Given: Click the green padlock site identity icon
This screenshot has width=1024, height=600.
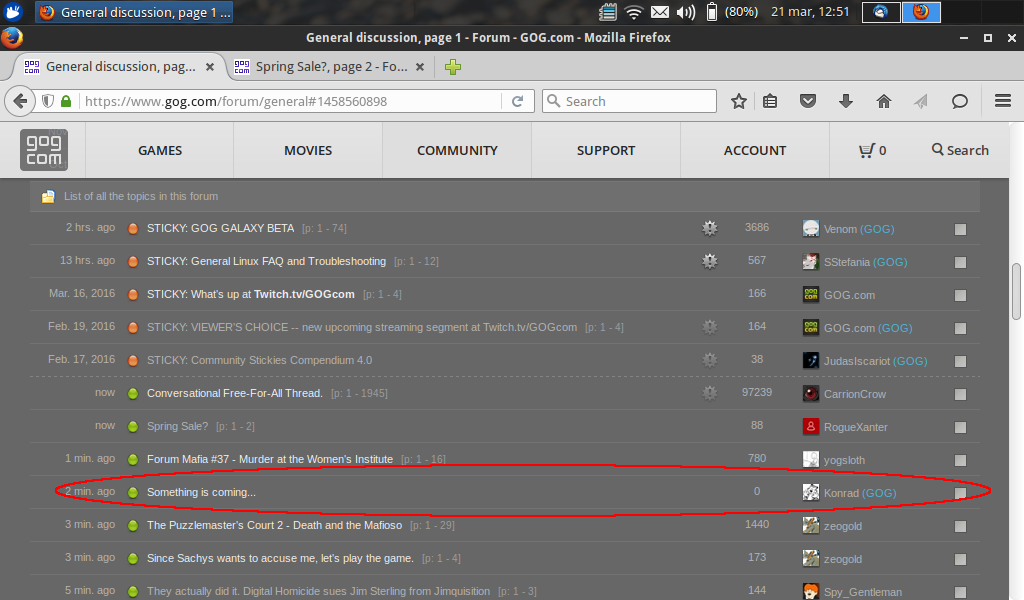Looking at the screenshot, I should pyautogui.click(x=65, y=101).
